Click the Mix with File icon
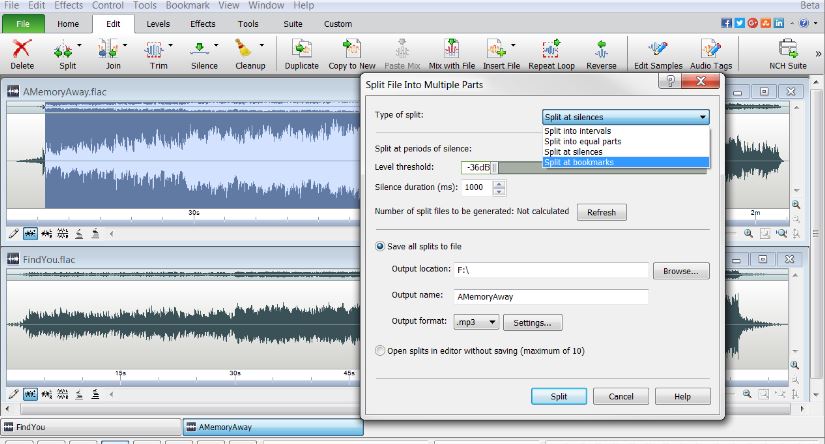The height and width of the screenshot is (444, 825). [451, 49]
